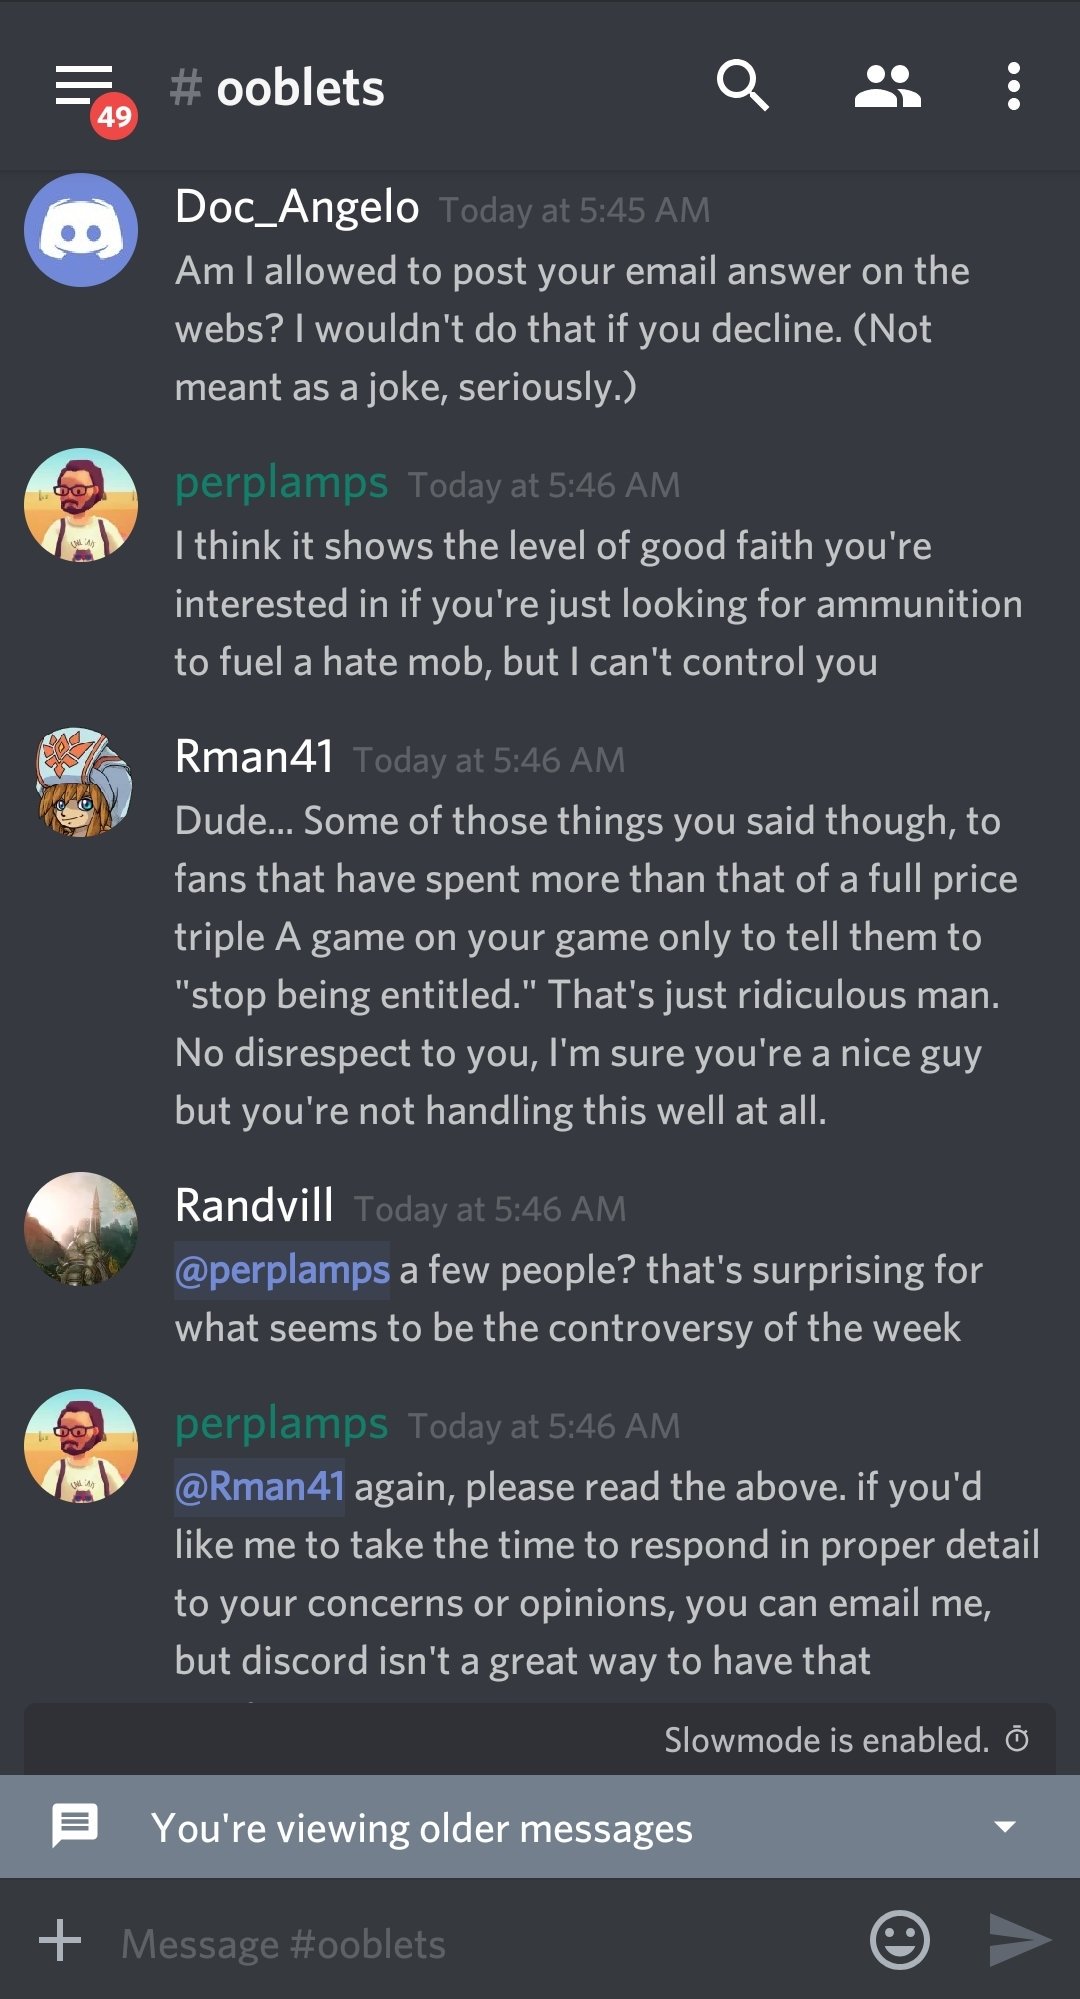Tap the 49 unread notification badge
The image size is (1080, 1999).
tap(114, 116)
